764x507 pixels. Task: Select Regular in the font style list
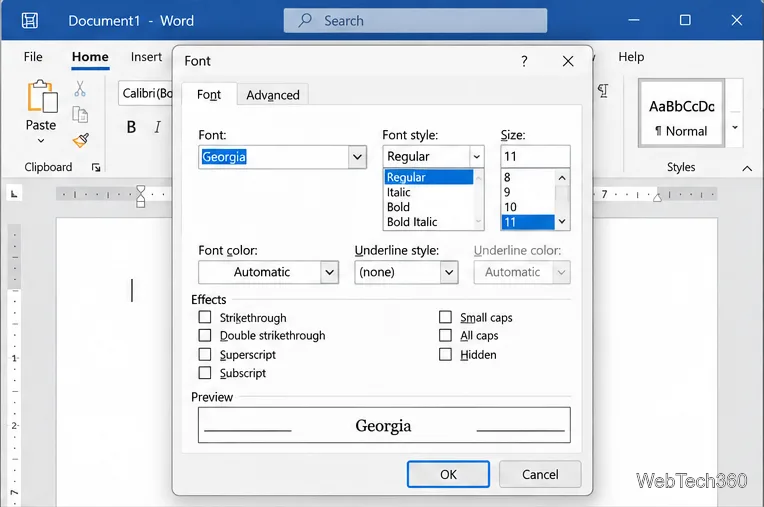point(428,177)
